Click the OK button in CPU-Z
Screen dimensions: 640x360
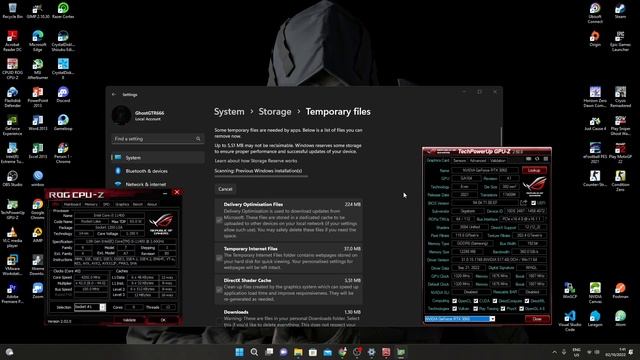click(x=163, y=320)
